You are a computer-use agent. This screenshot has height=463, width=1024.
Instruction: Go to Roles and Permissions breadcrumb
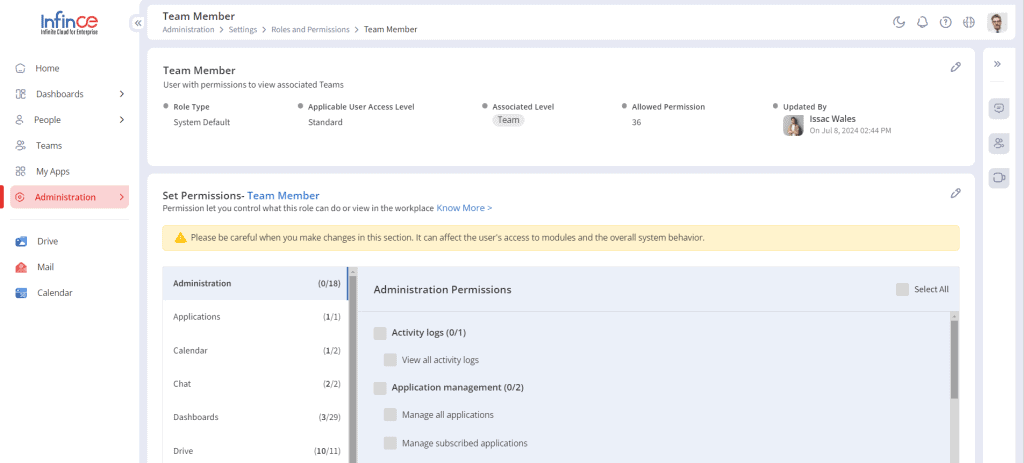(311, 29)
